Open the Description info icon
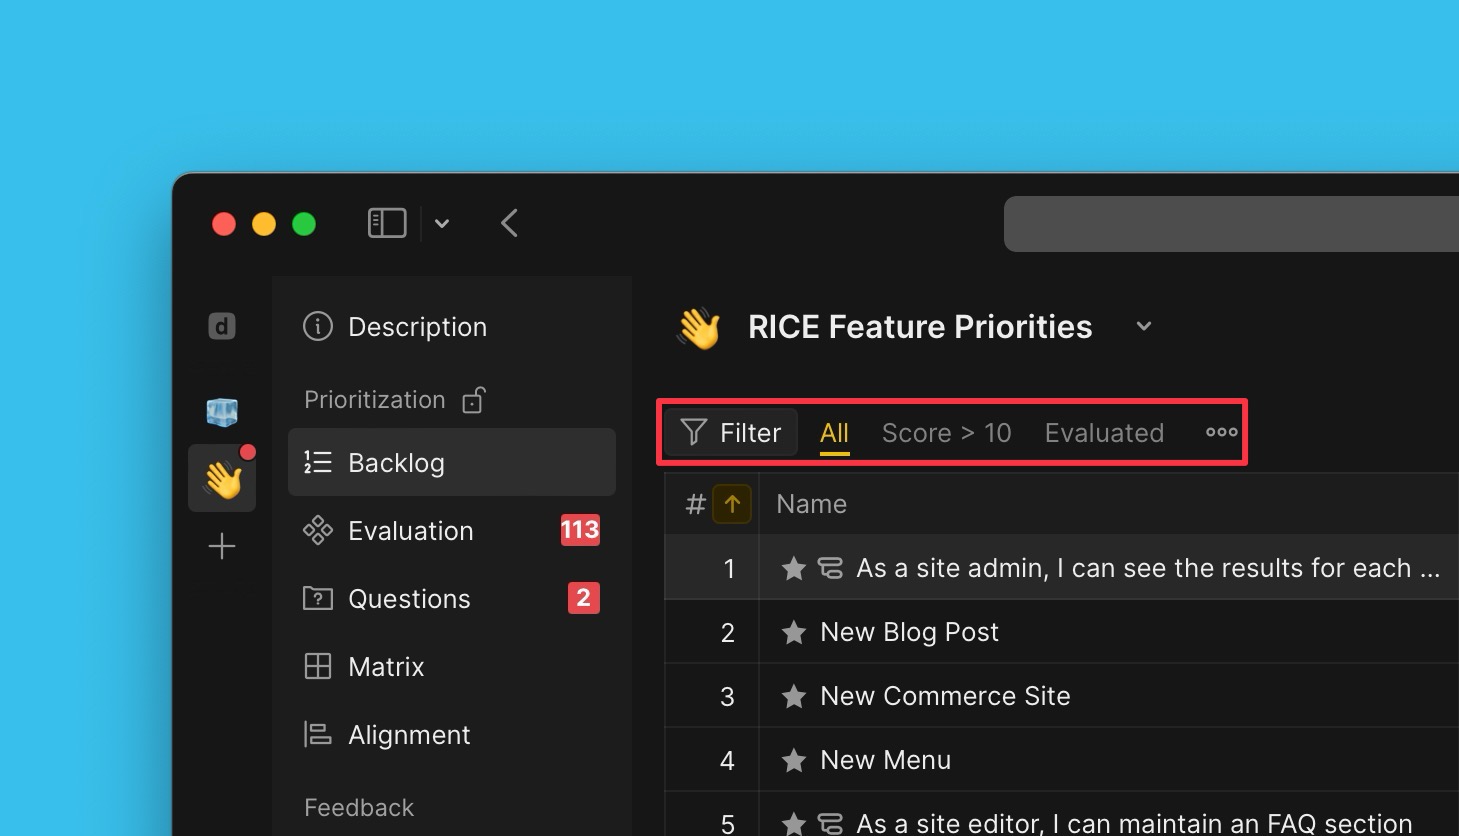This screenshot has width=1459, height=836. coord(317,326)
